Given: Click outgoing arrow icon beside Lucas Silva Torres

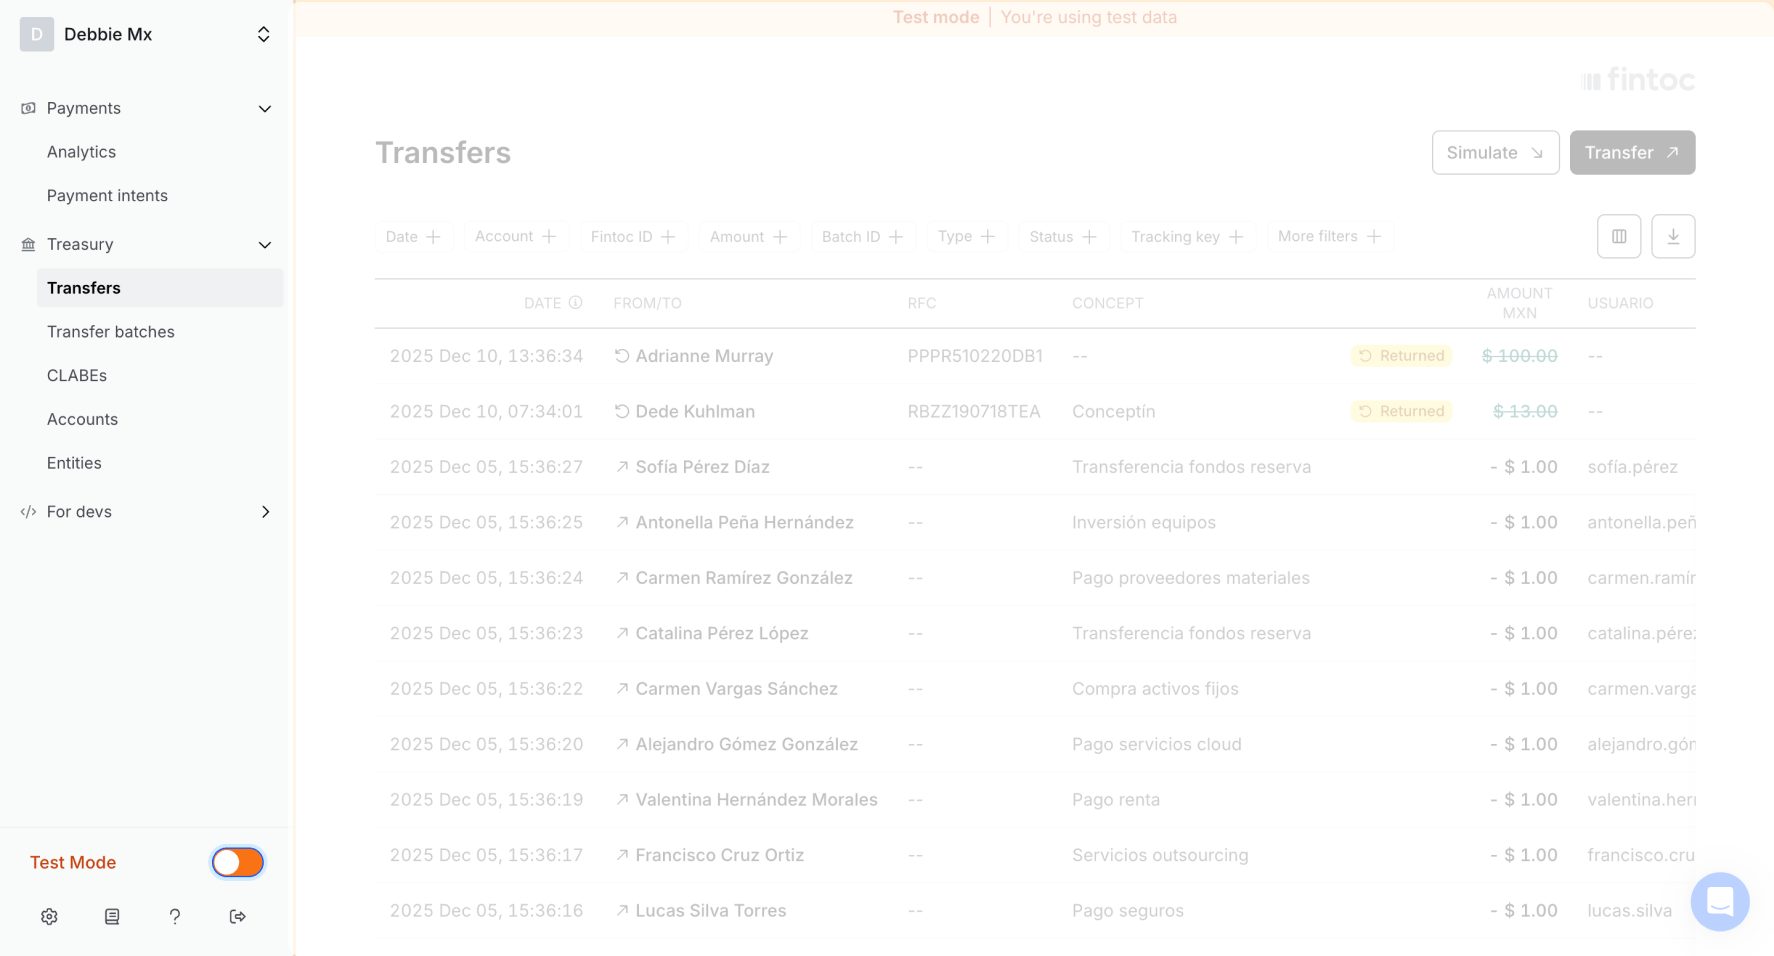Looking at the screenshot, I should [622, 911].
